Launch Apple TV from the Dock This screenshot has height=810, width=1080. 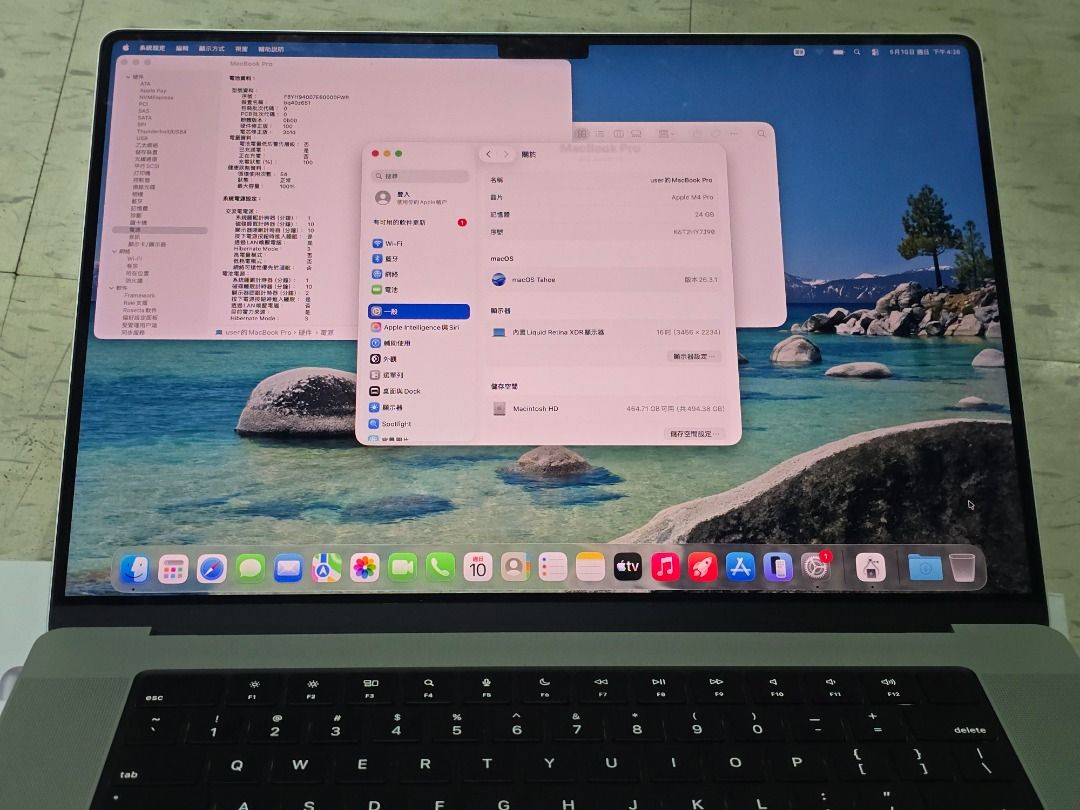627,567
